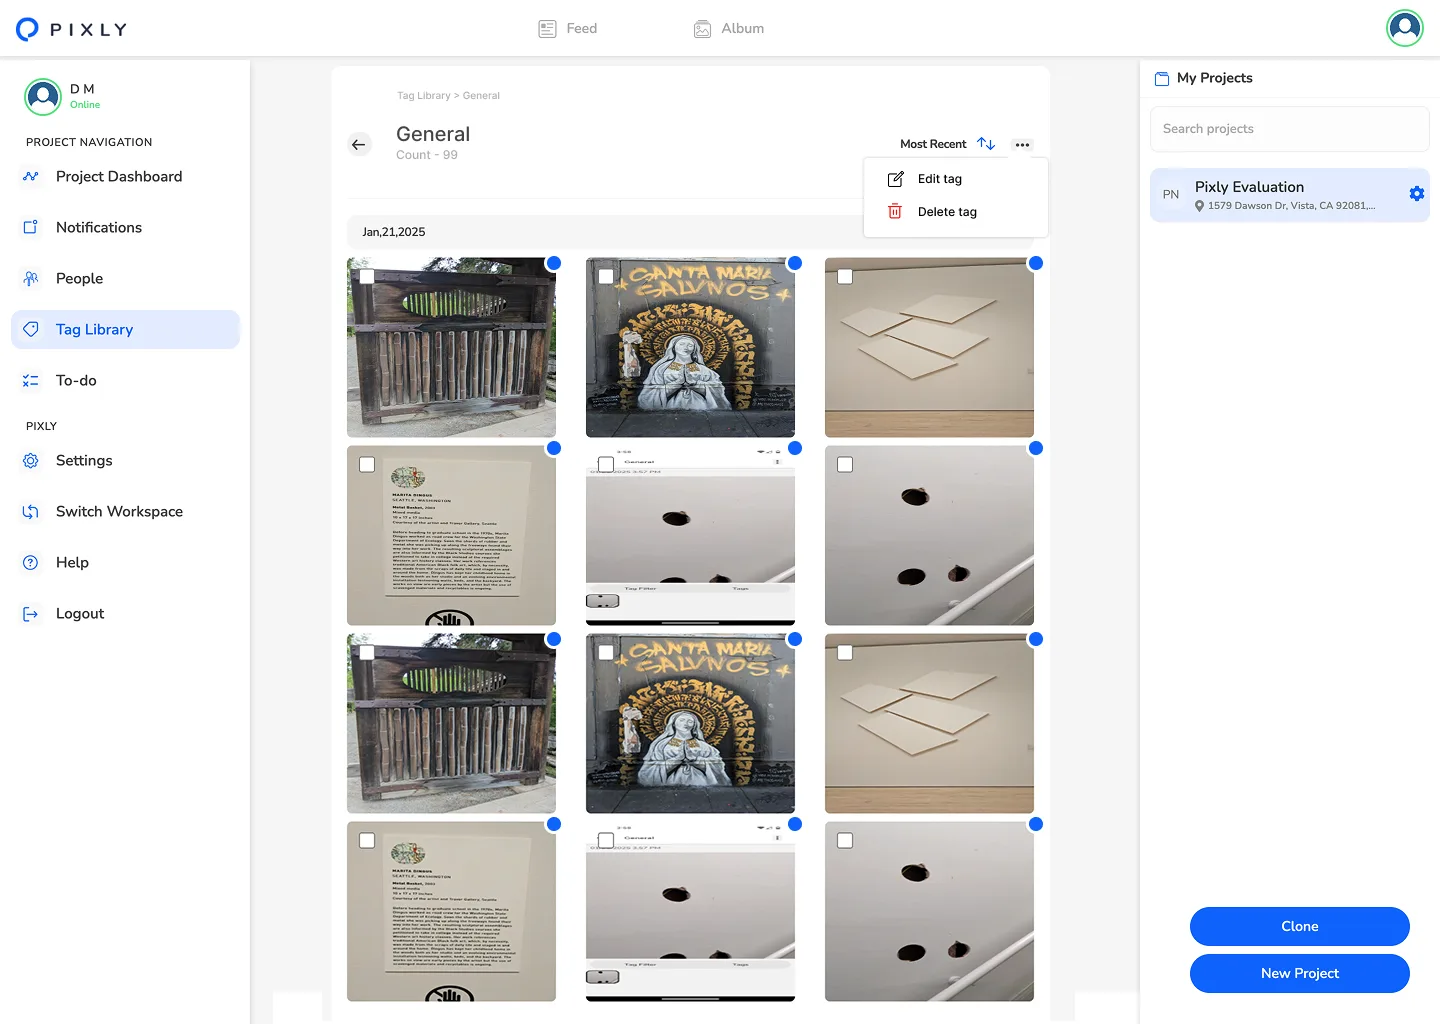
Task: Click the My Projects header icon
Action: 1162,79
